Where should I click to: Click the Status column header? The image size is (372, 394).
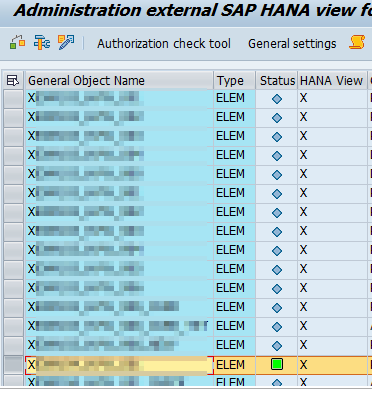point(277,81)
